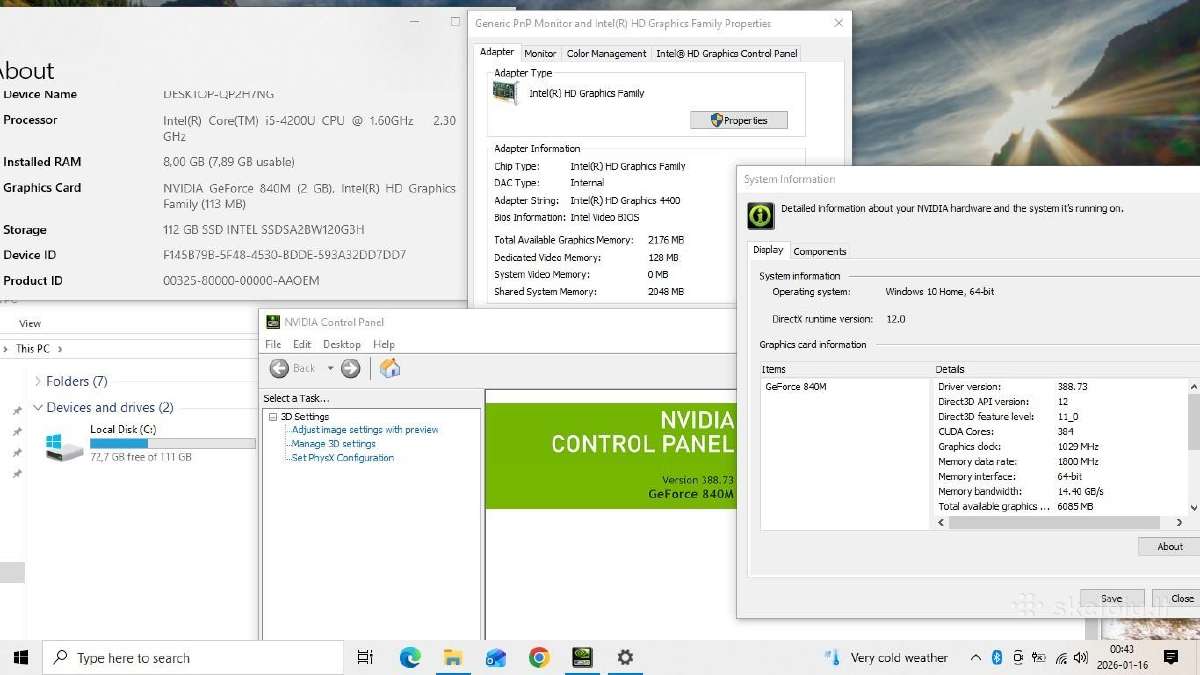Click the adapter Properties button
1200x675 pixels.
739,120
